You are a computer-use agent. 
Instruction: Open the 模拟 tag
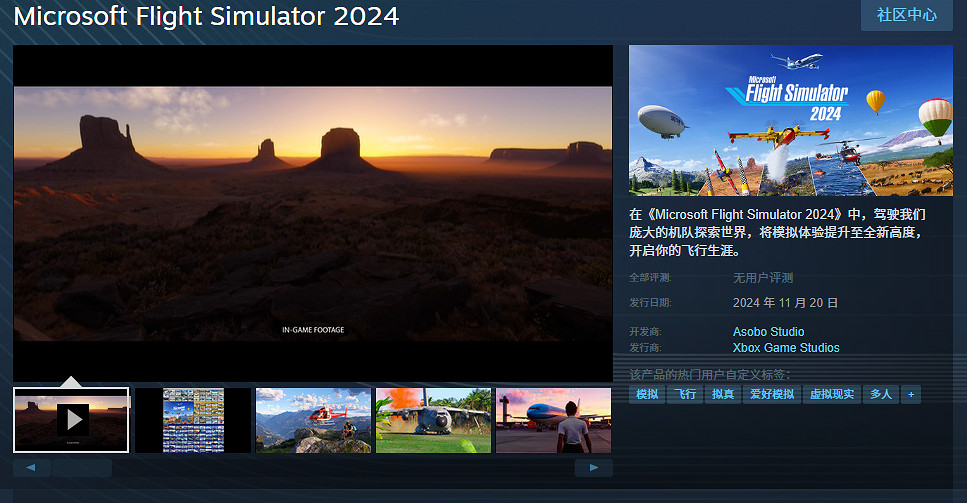(647, 395)
